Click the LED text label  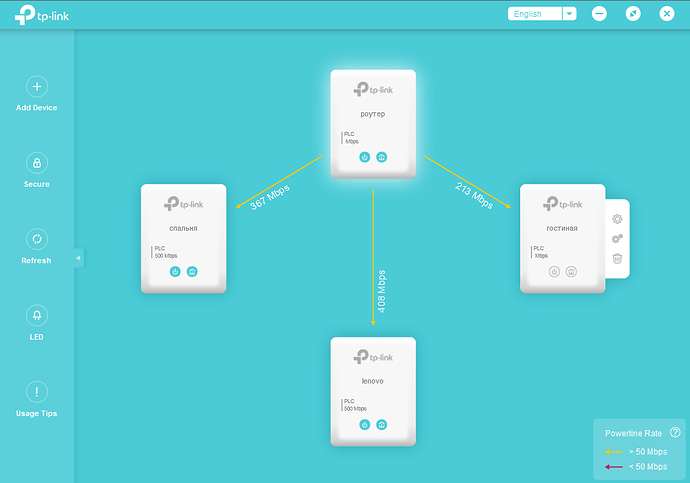(x=37, y=337)
